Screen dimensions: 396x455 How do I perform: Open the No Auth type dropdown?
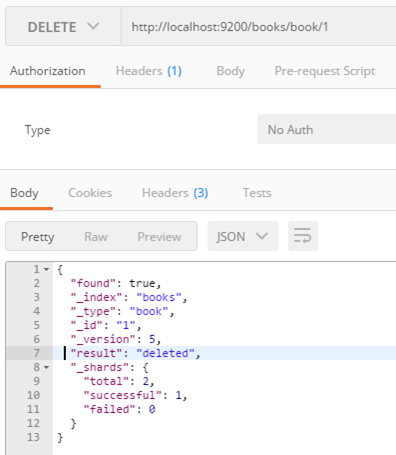pos(327,129)
